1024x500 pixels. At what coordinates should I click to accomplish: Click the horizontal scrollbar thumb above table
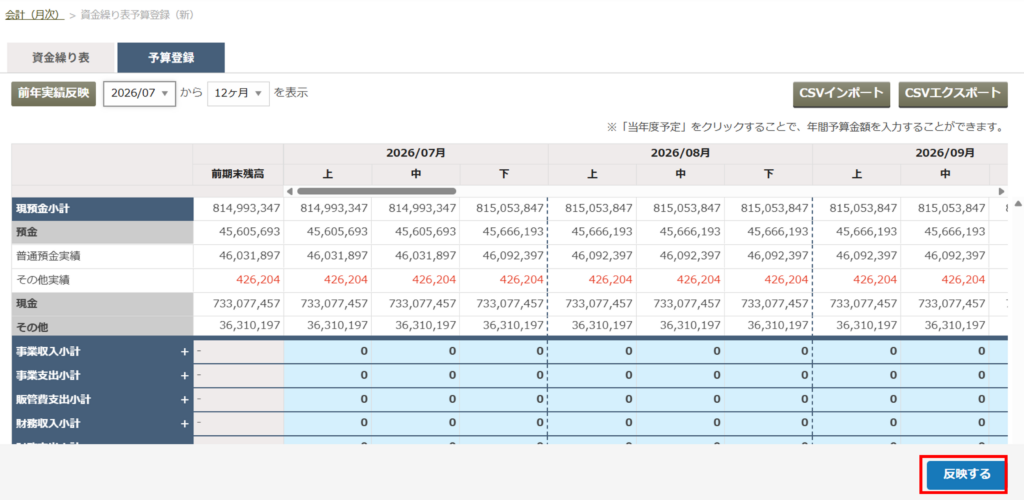coord(376,191)
